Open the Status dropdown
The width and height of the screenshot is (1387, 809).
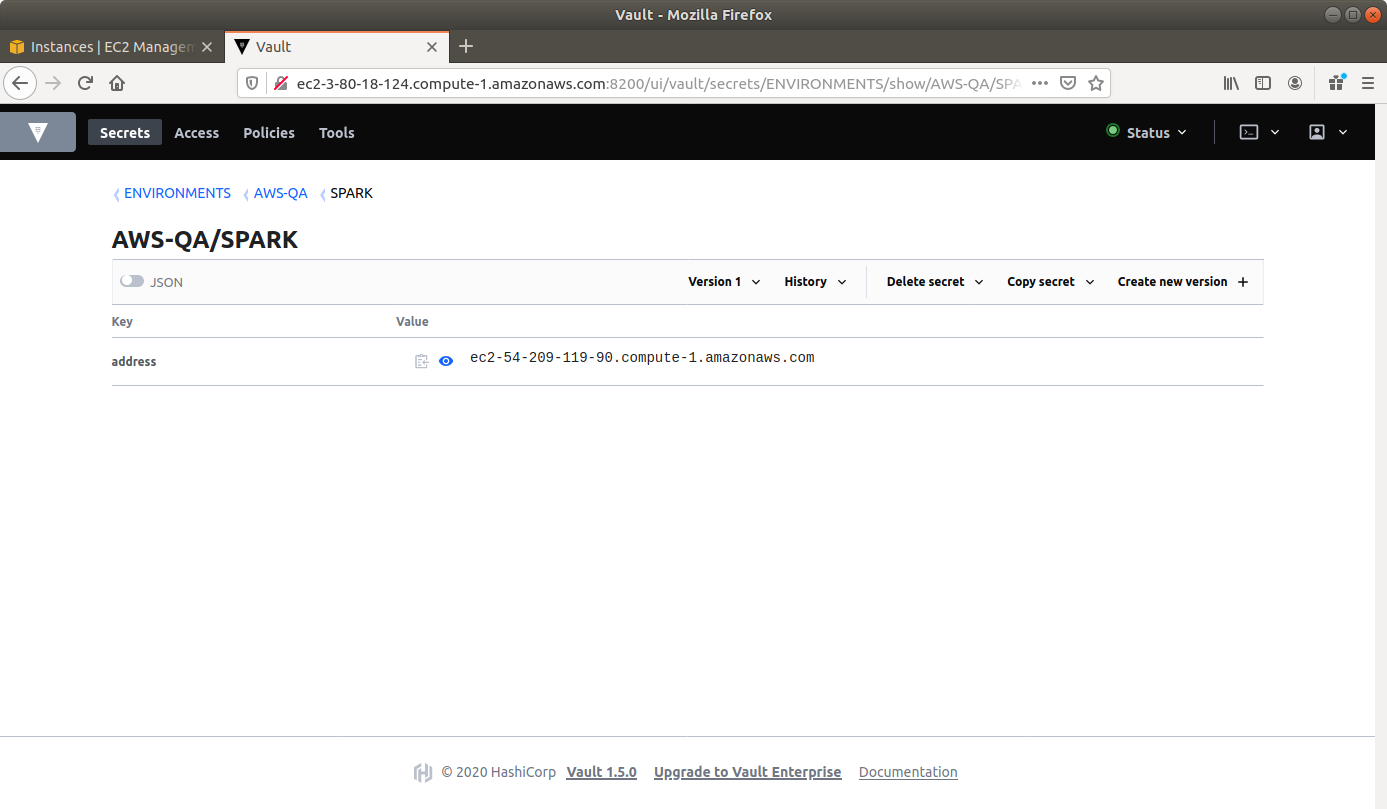coord(1147,132)
